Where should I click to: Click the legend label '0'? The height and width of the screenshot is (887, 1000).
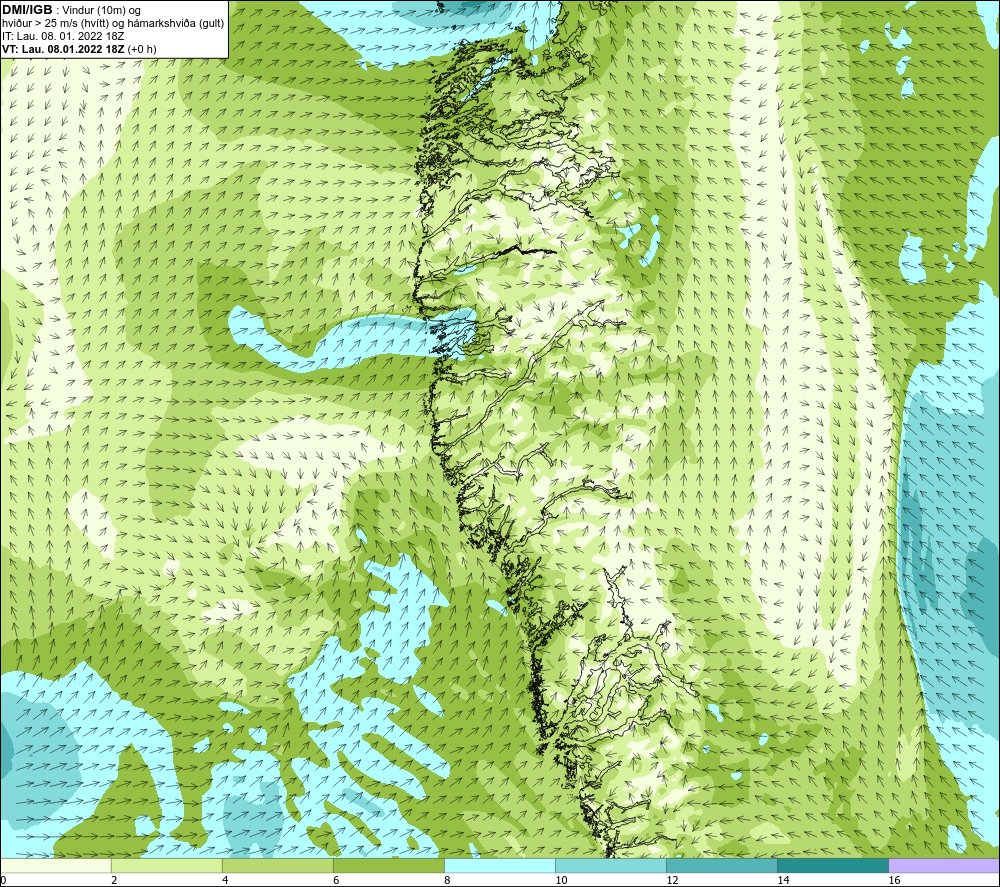pos(3,881)
